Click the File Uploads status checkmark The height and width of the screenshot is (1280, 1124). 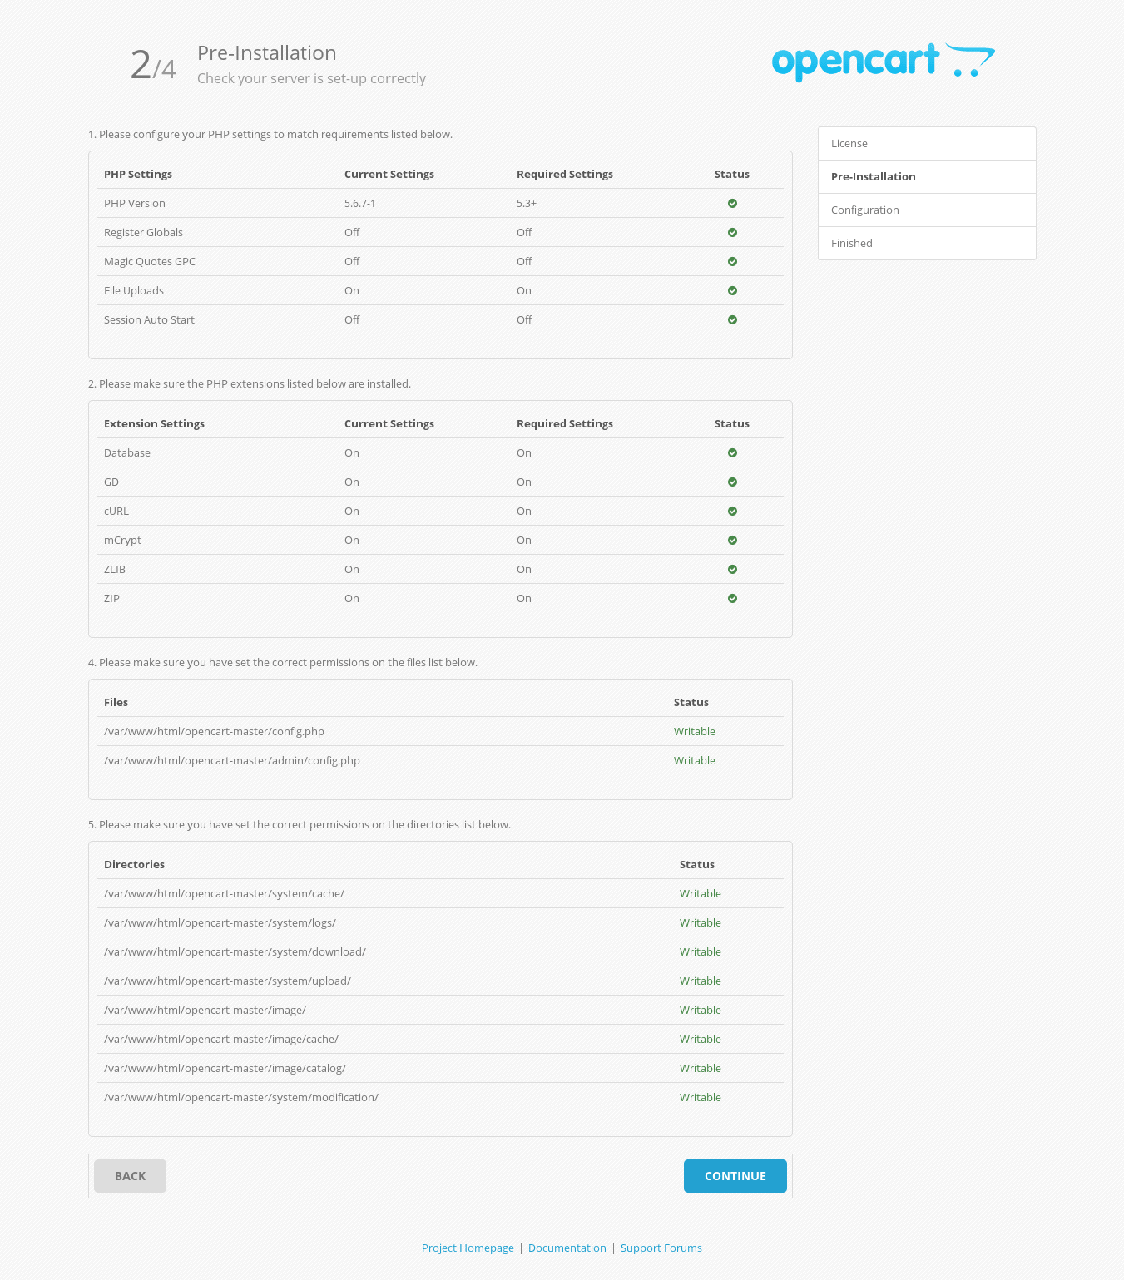pyautogui.click(x=732, y=290)
